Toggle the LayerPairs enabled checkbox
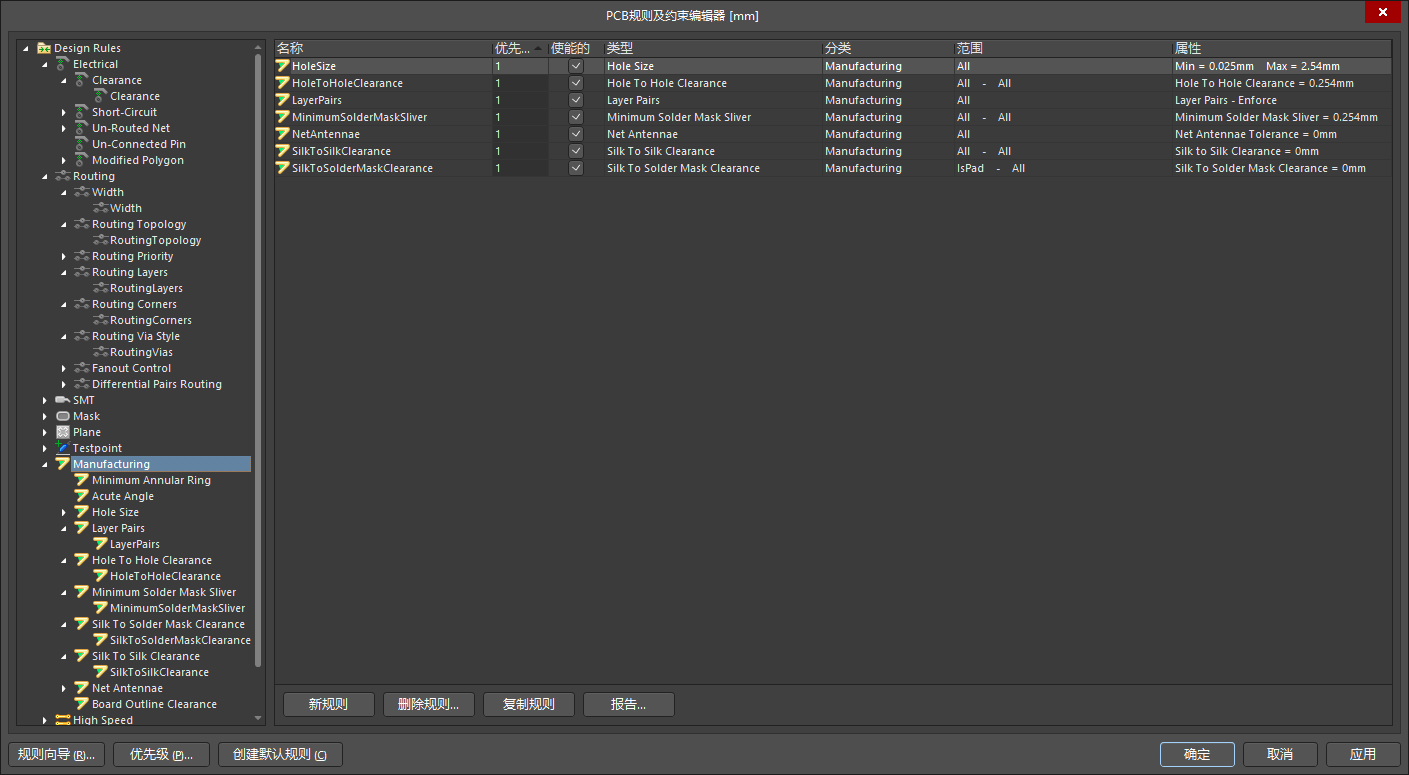 576,100
